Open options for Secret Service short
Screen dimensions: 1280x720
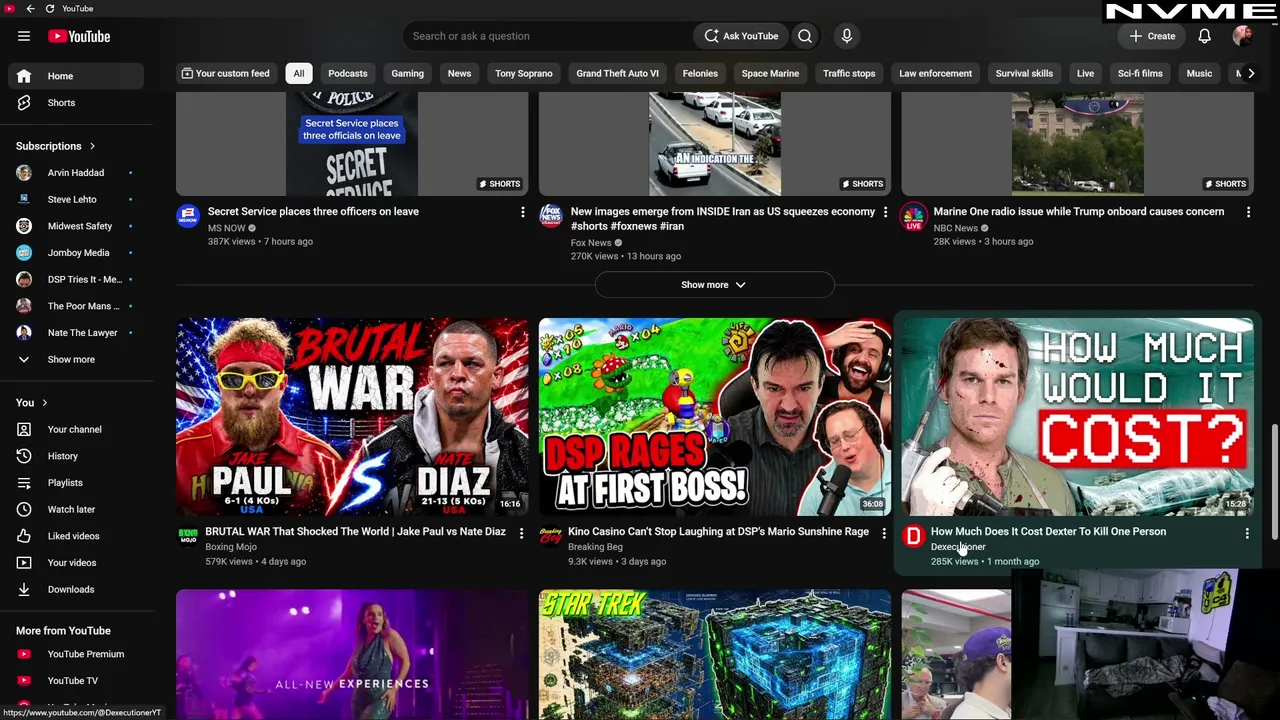(522, 212)
